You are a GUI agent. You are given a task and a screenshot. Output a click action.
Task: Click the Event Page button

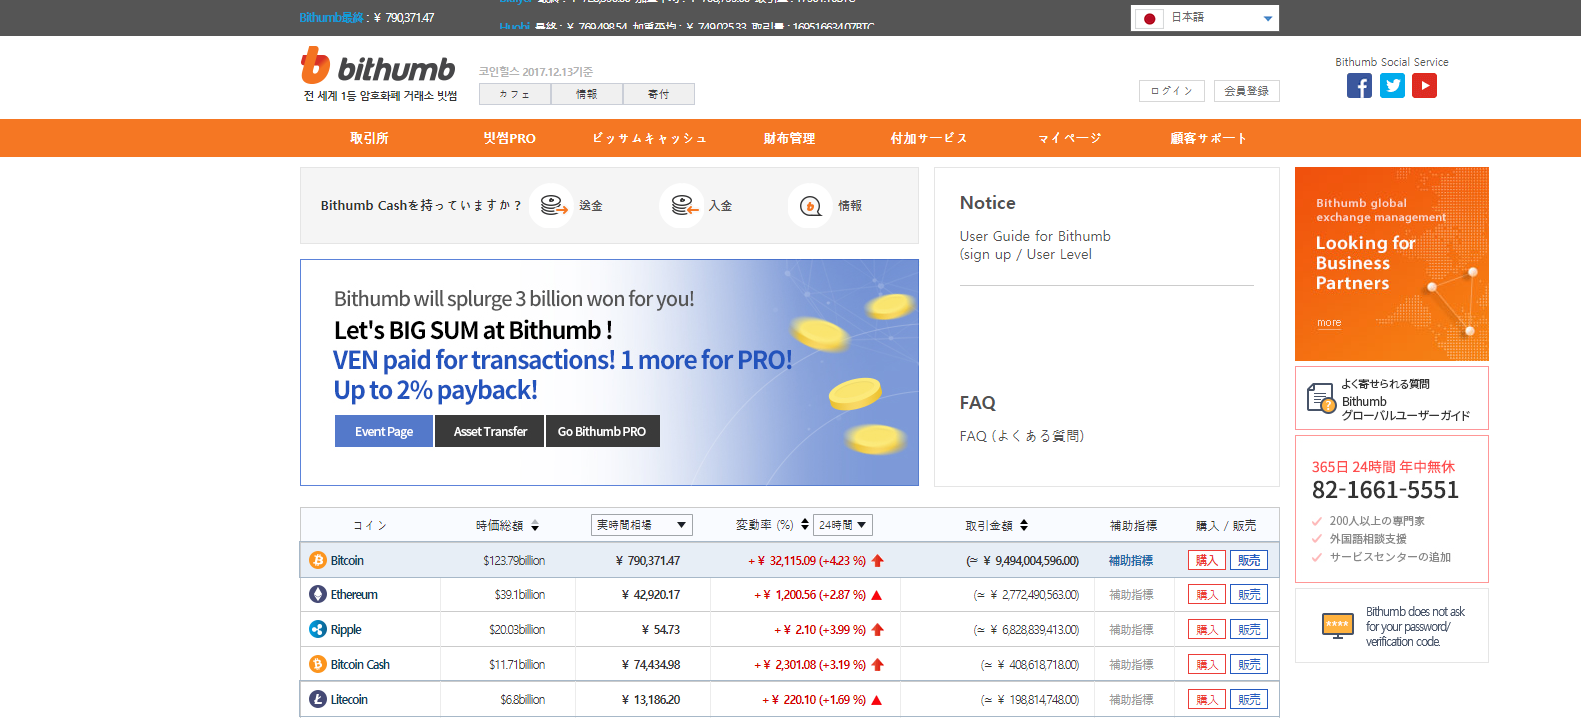(384, 431)
